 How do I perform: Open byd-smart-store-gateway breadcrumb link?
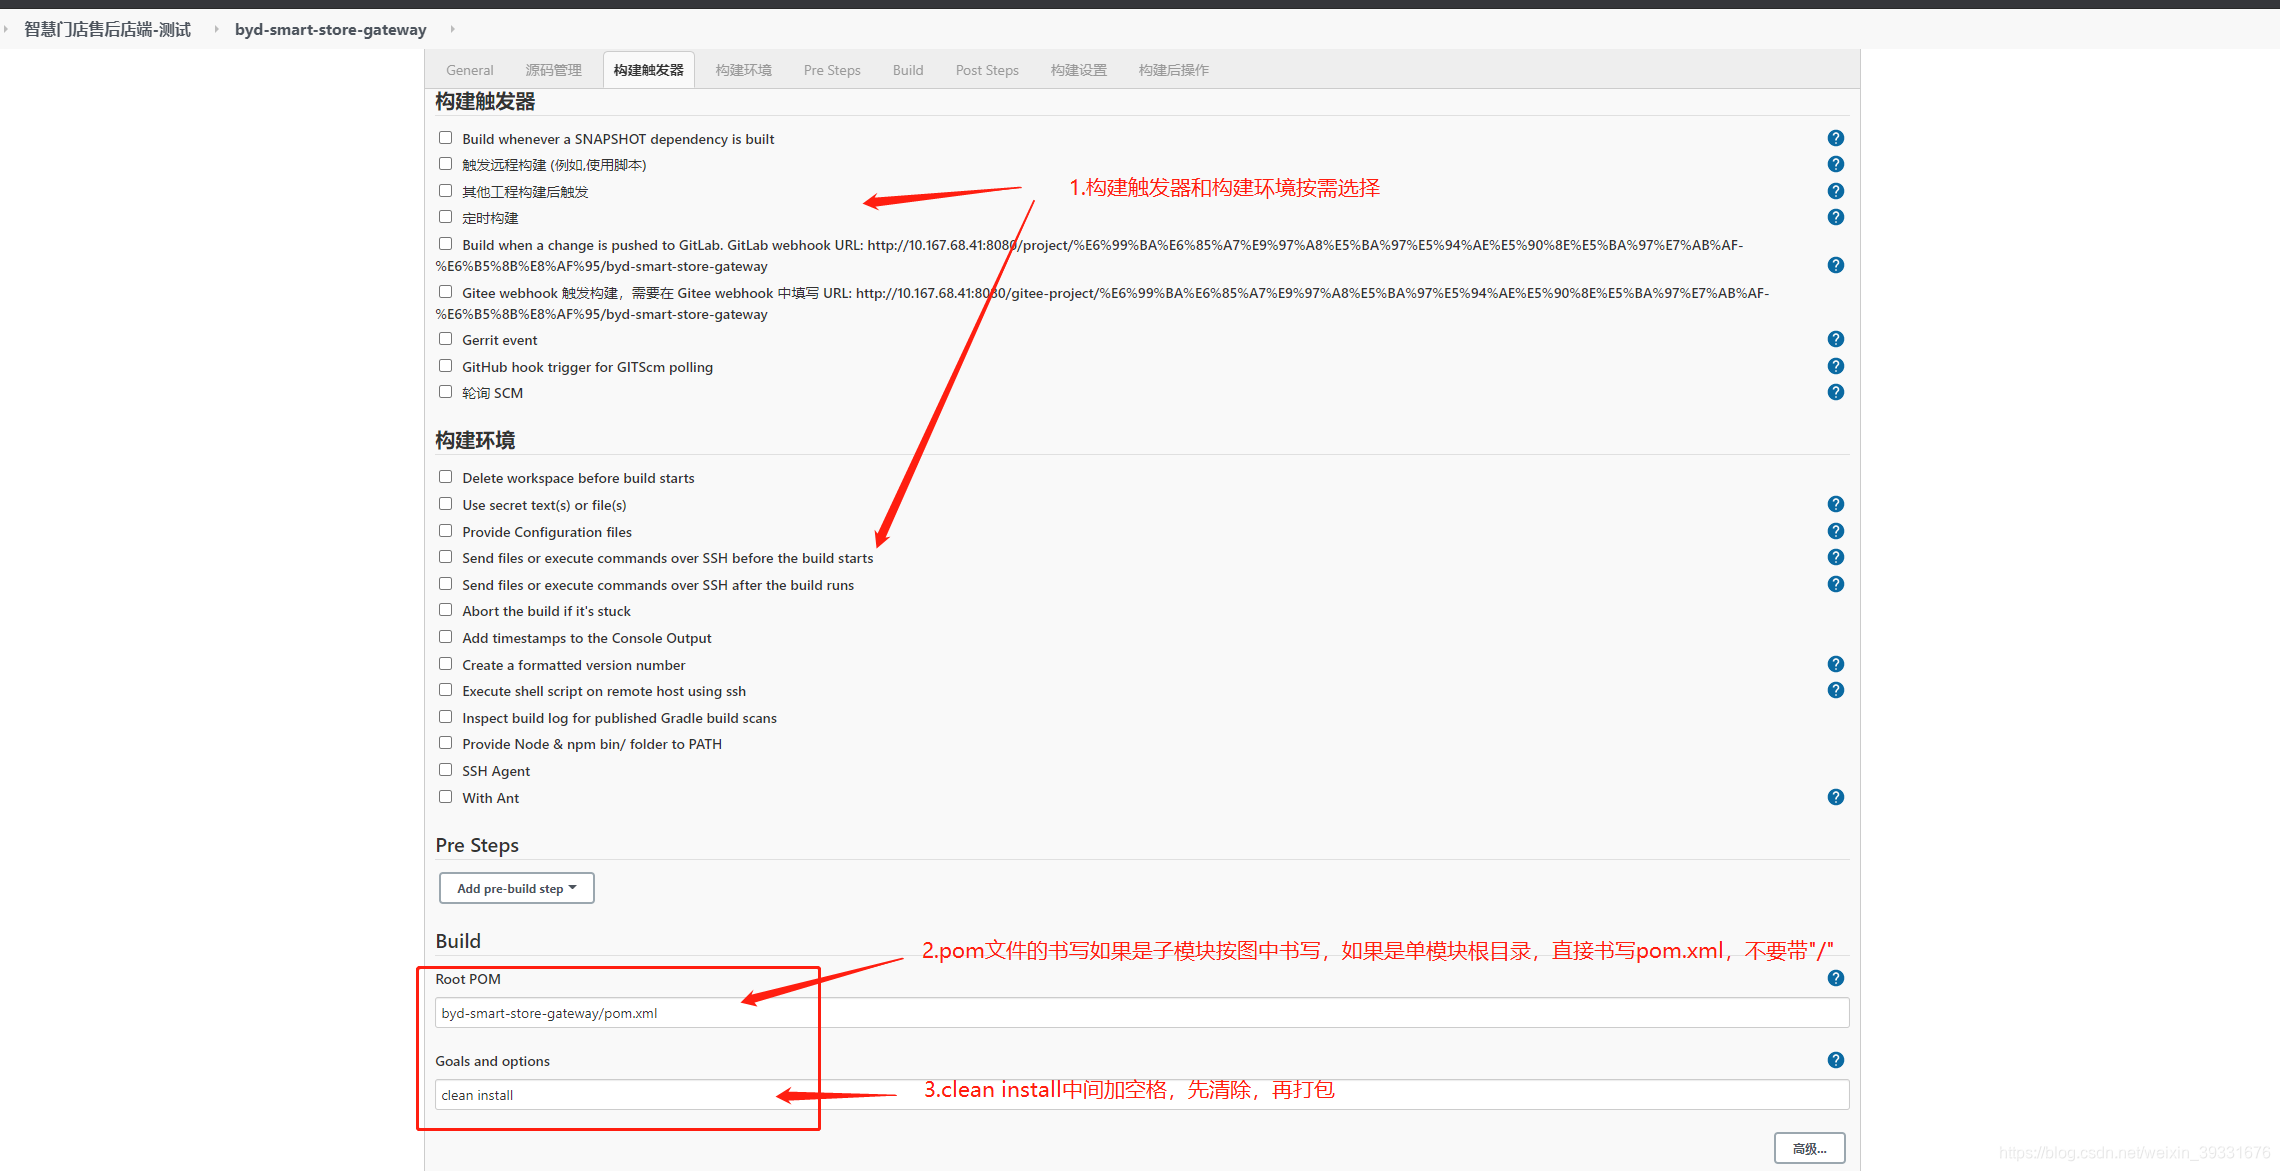point(330,29)
